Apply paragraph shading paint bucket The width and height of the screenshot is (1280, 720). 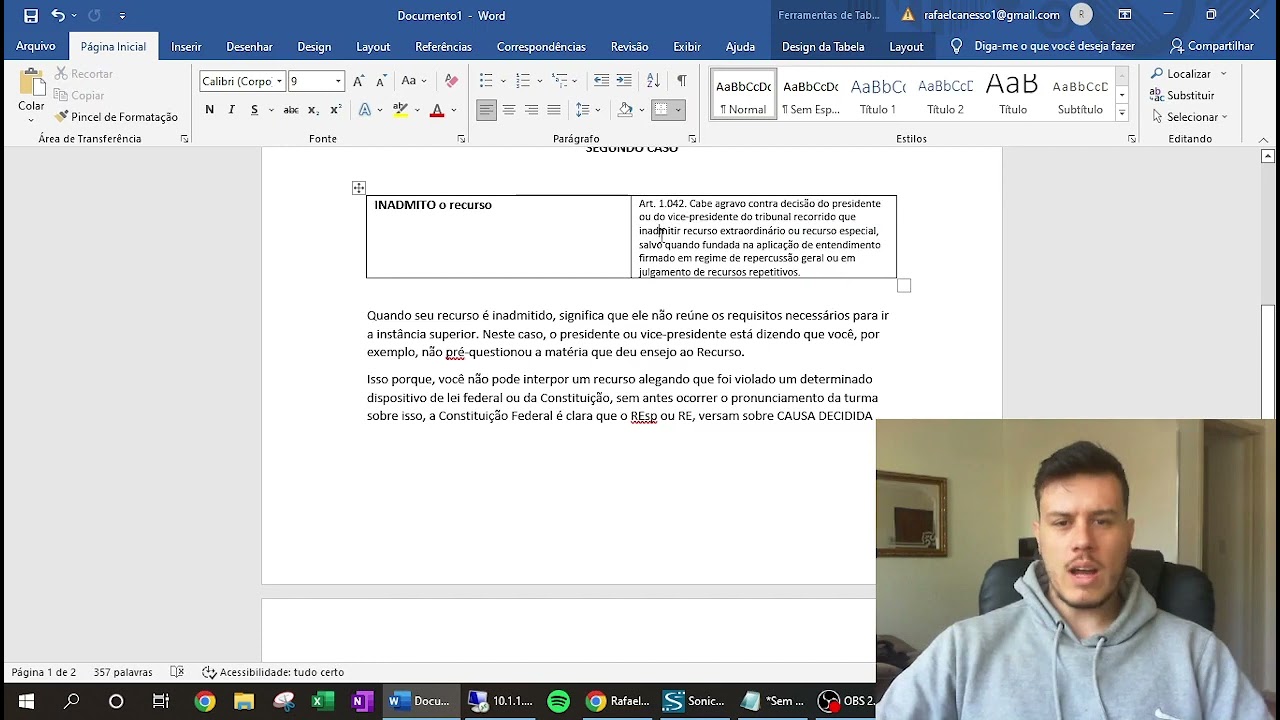coord(626,110)
